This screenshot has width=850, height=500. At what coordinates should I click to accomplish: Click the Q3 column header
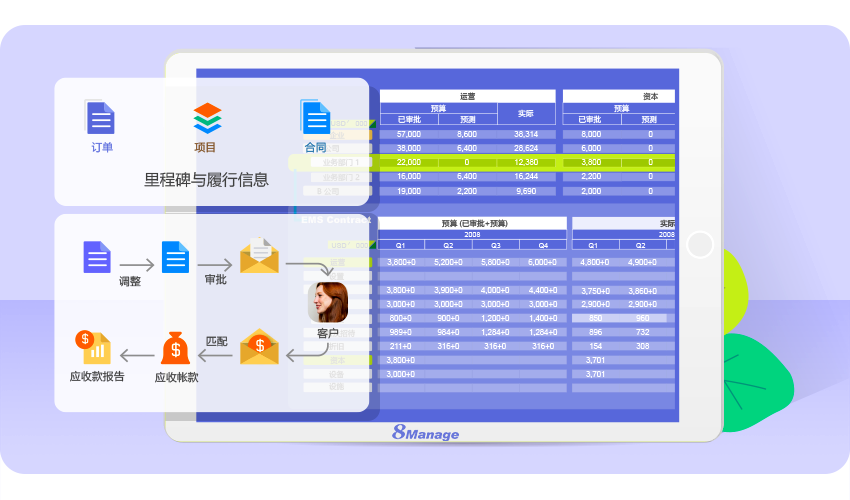[x=495, y=245]
